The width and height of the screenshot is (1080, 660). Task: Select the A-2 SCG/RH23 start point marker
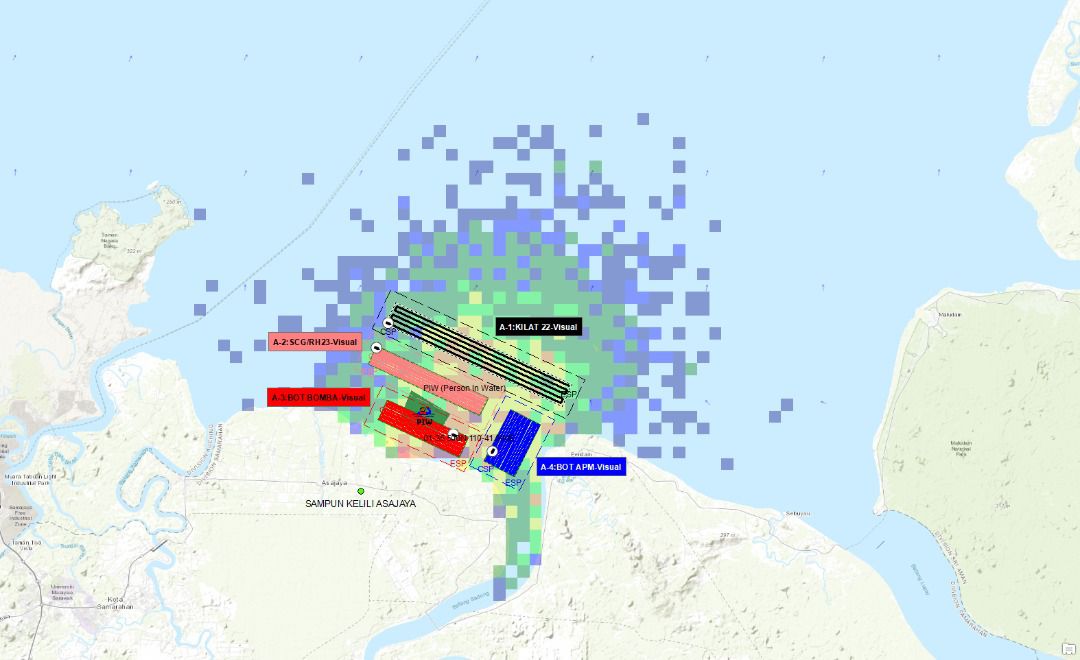point(377,348)
